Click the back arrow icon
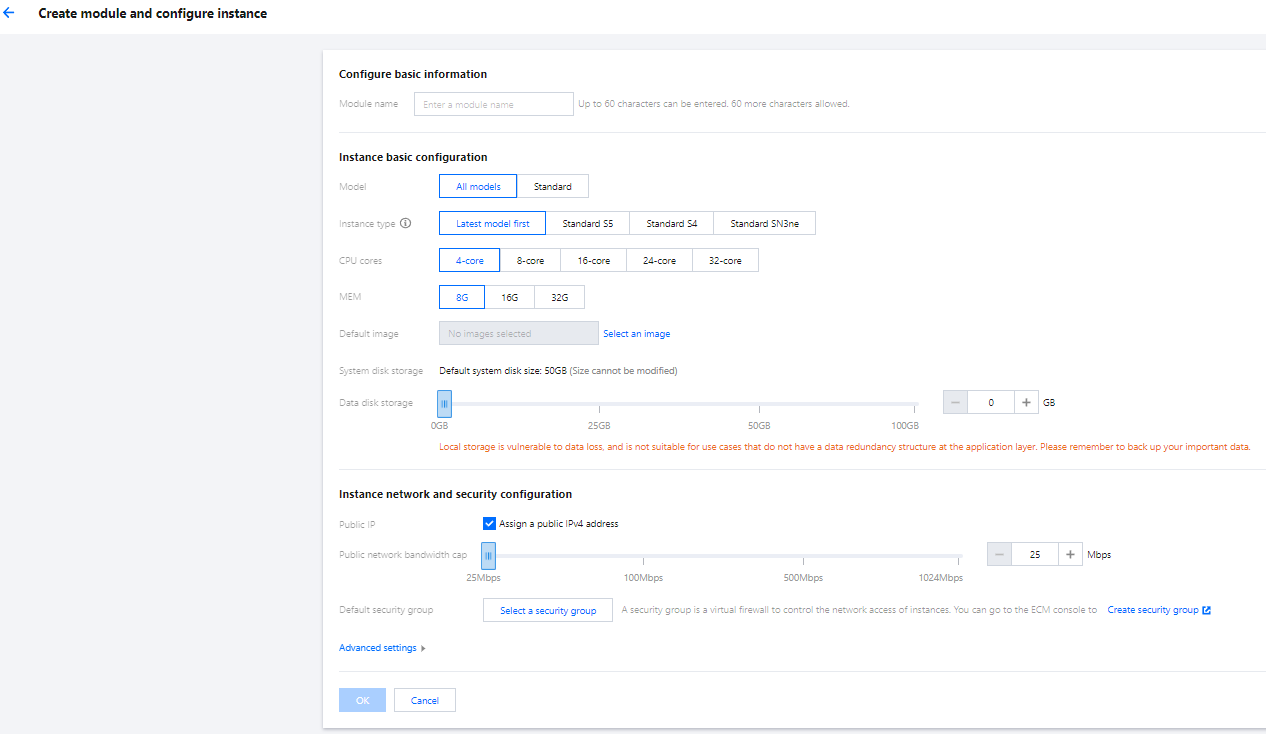 coord(10,14)
